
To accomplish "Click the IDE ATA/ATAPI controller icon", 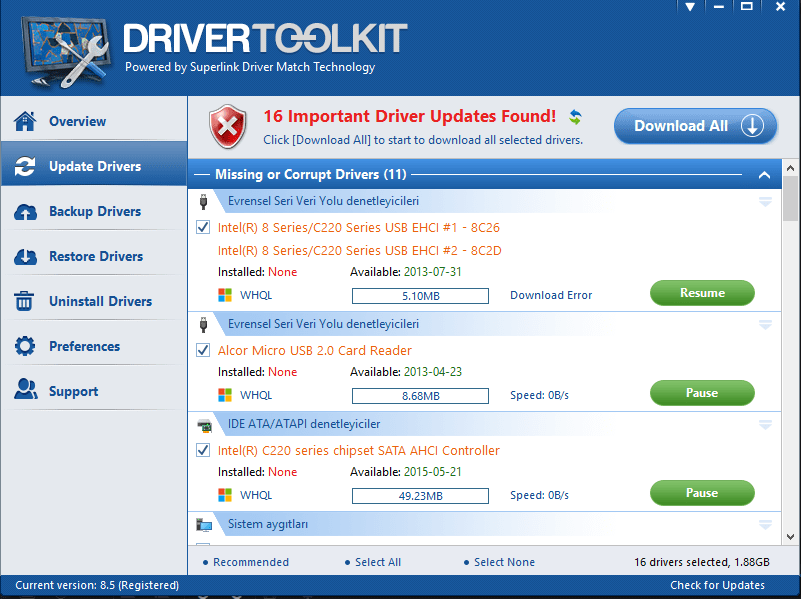I will coord(204,425).
